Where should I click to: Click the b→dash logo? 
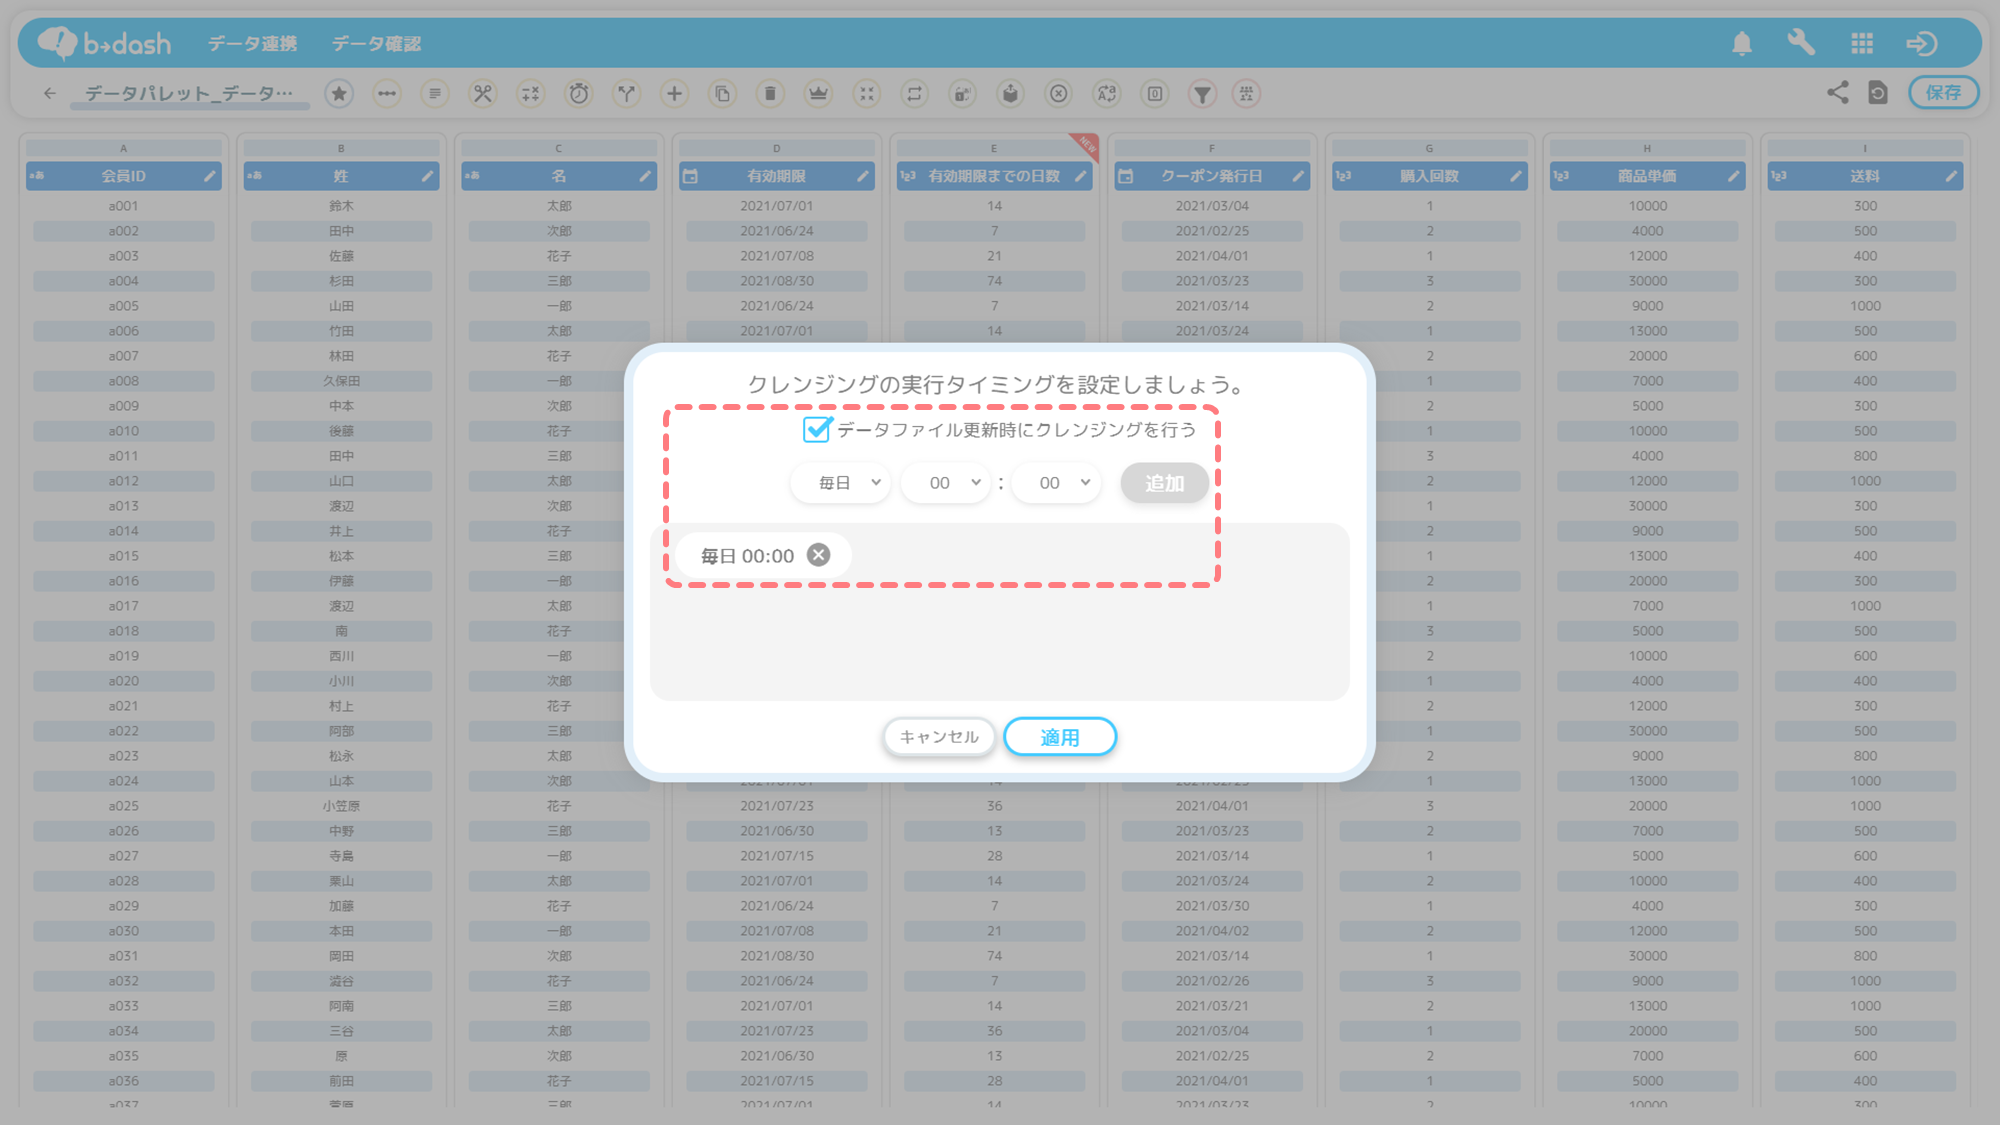[x=104, y=42]
